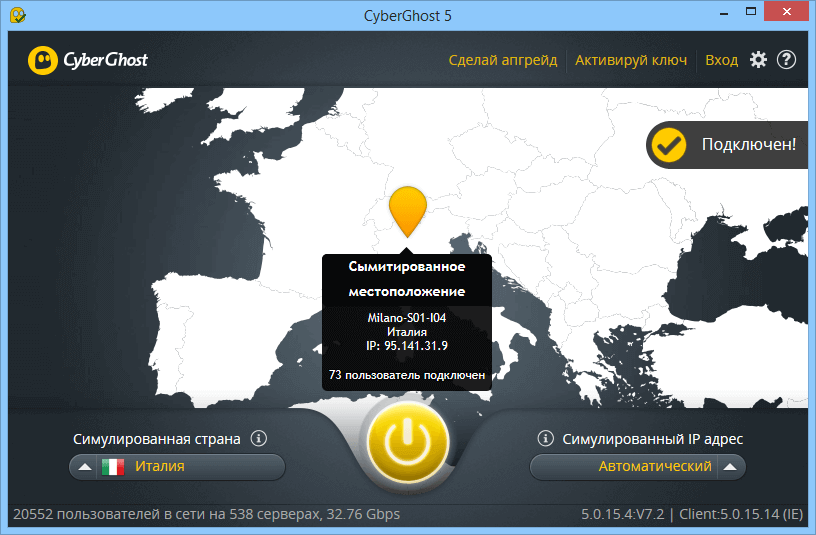
Task: Click the info icon beside Симулированная страна
Action: (259, 438)
